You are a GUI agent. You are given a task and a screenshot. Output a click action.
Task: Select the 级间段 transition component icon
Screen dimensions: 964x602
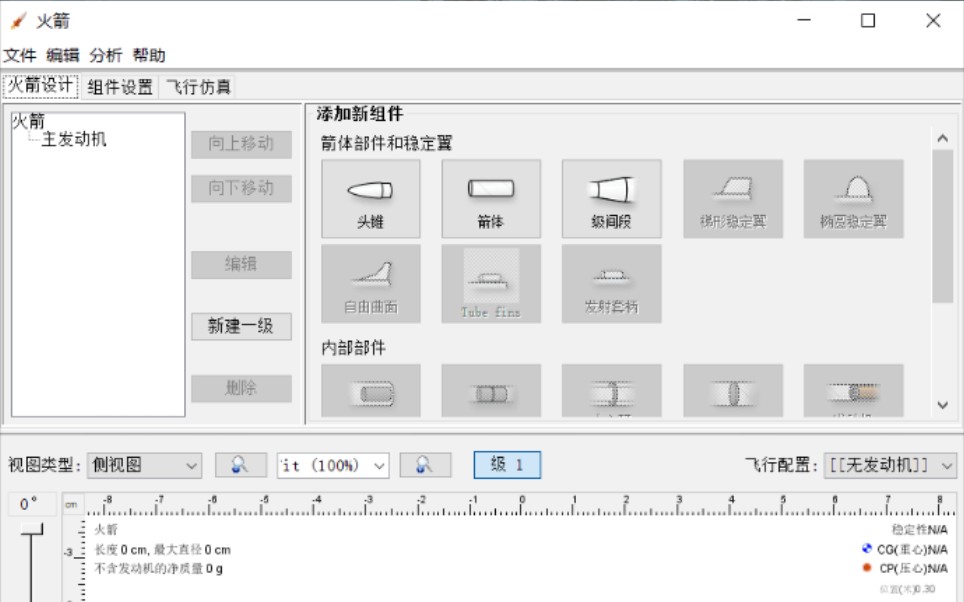609,198
